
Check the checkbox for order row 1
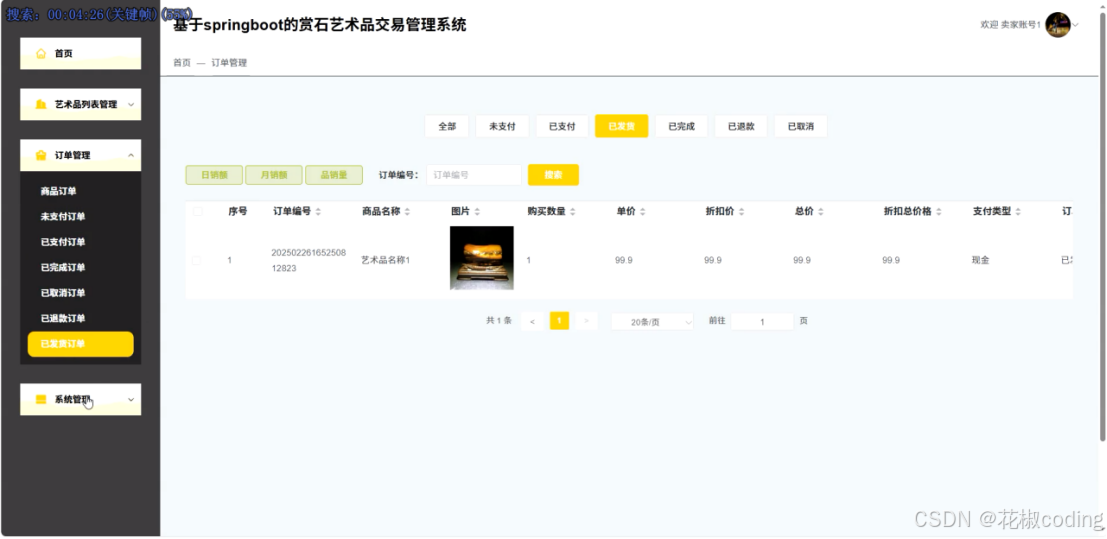coord(197,261)
